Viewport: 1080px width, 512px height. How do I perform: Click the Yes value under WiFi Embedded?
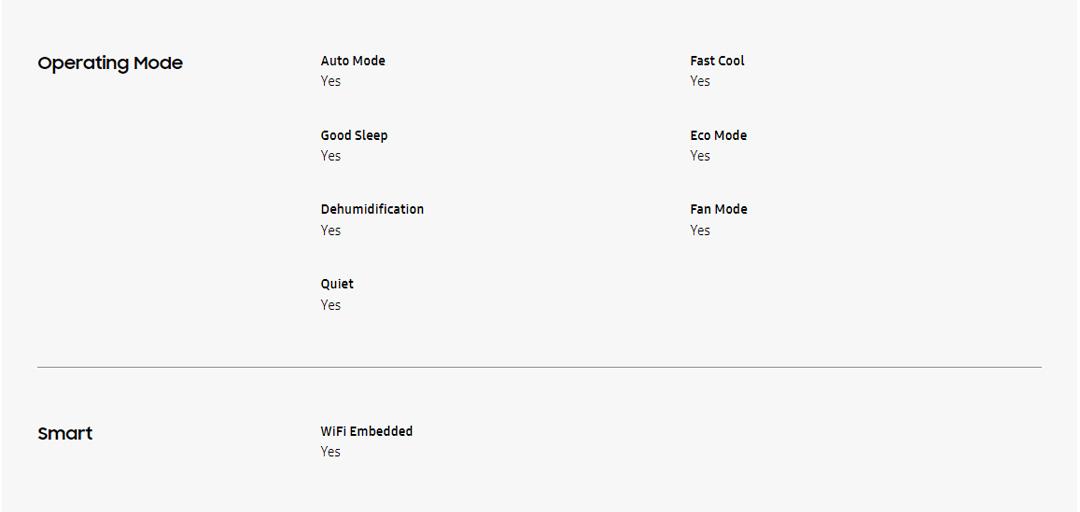coord(331,452)
